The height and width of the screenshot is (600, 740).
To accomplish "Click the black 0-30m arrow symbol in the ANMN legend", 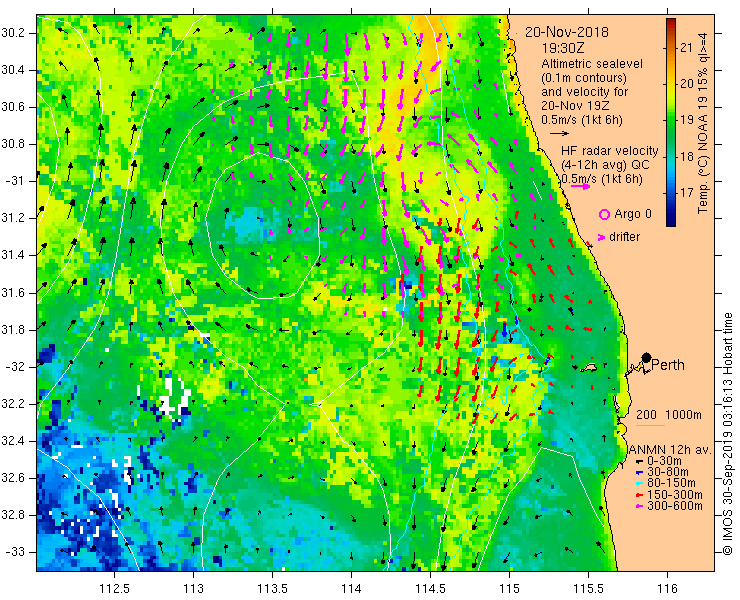I will pyautogui.click(x=639, y=461).
